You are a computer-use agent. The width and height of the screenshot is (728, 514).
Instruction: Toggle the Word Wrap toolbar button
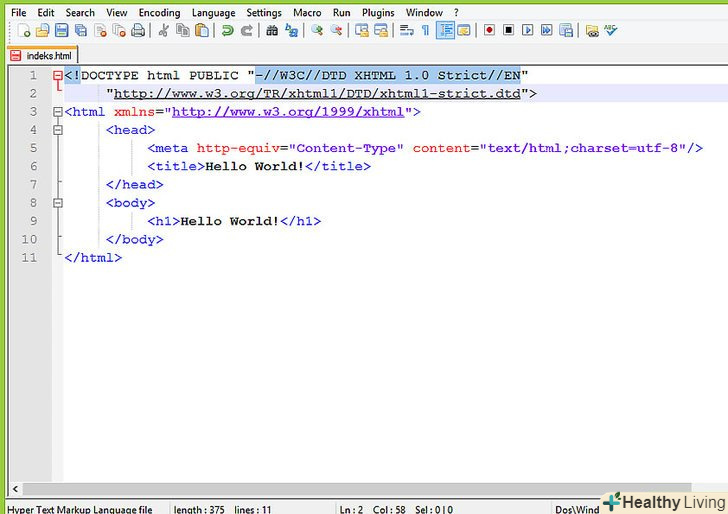point(406,31)
